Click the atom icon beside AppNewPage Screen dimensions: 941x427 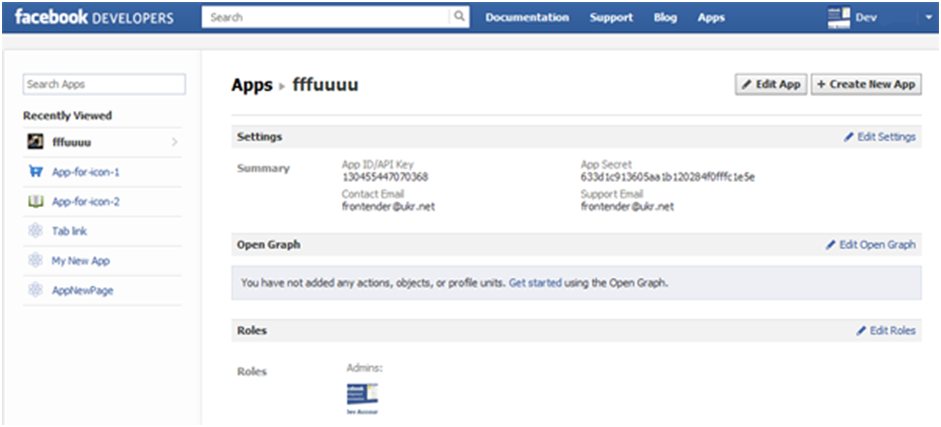(35, 290)
